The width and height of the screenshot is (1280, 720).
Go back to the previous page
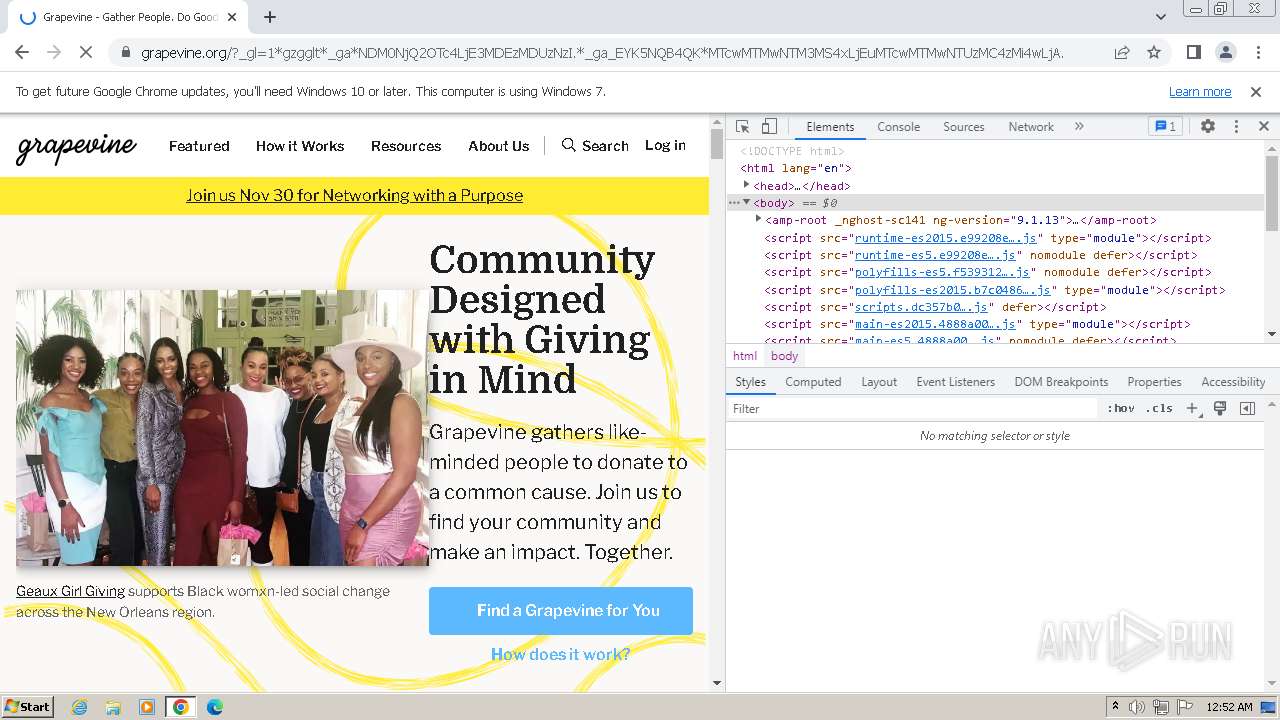22,52
